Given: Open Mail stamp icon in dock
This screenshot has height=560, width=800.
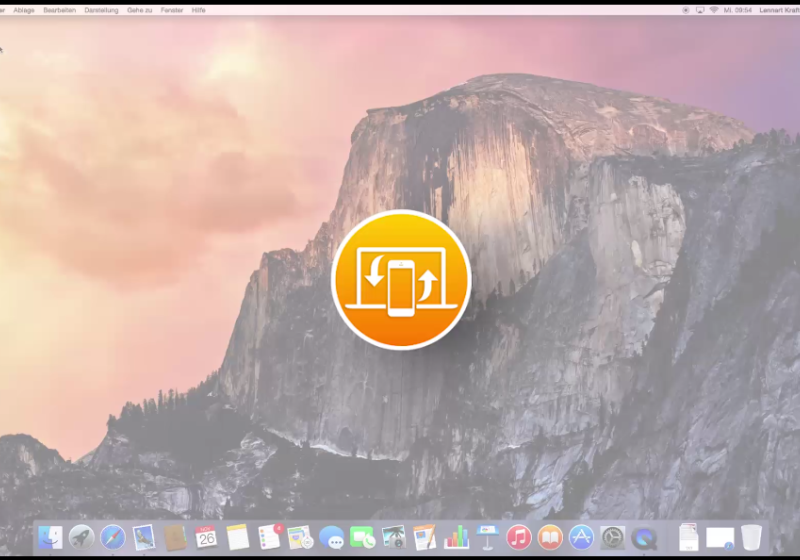Looking at the screenshot, I should (144, 538).
